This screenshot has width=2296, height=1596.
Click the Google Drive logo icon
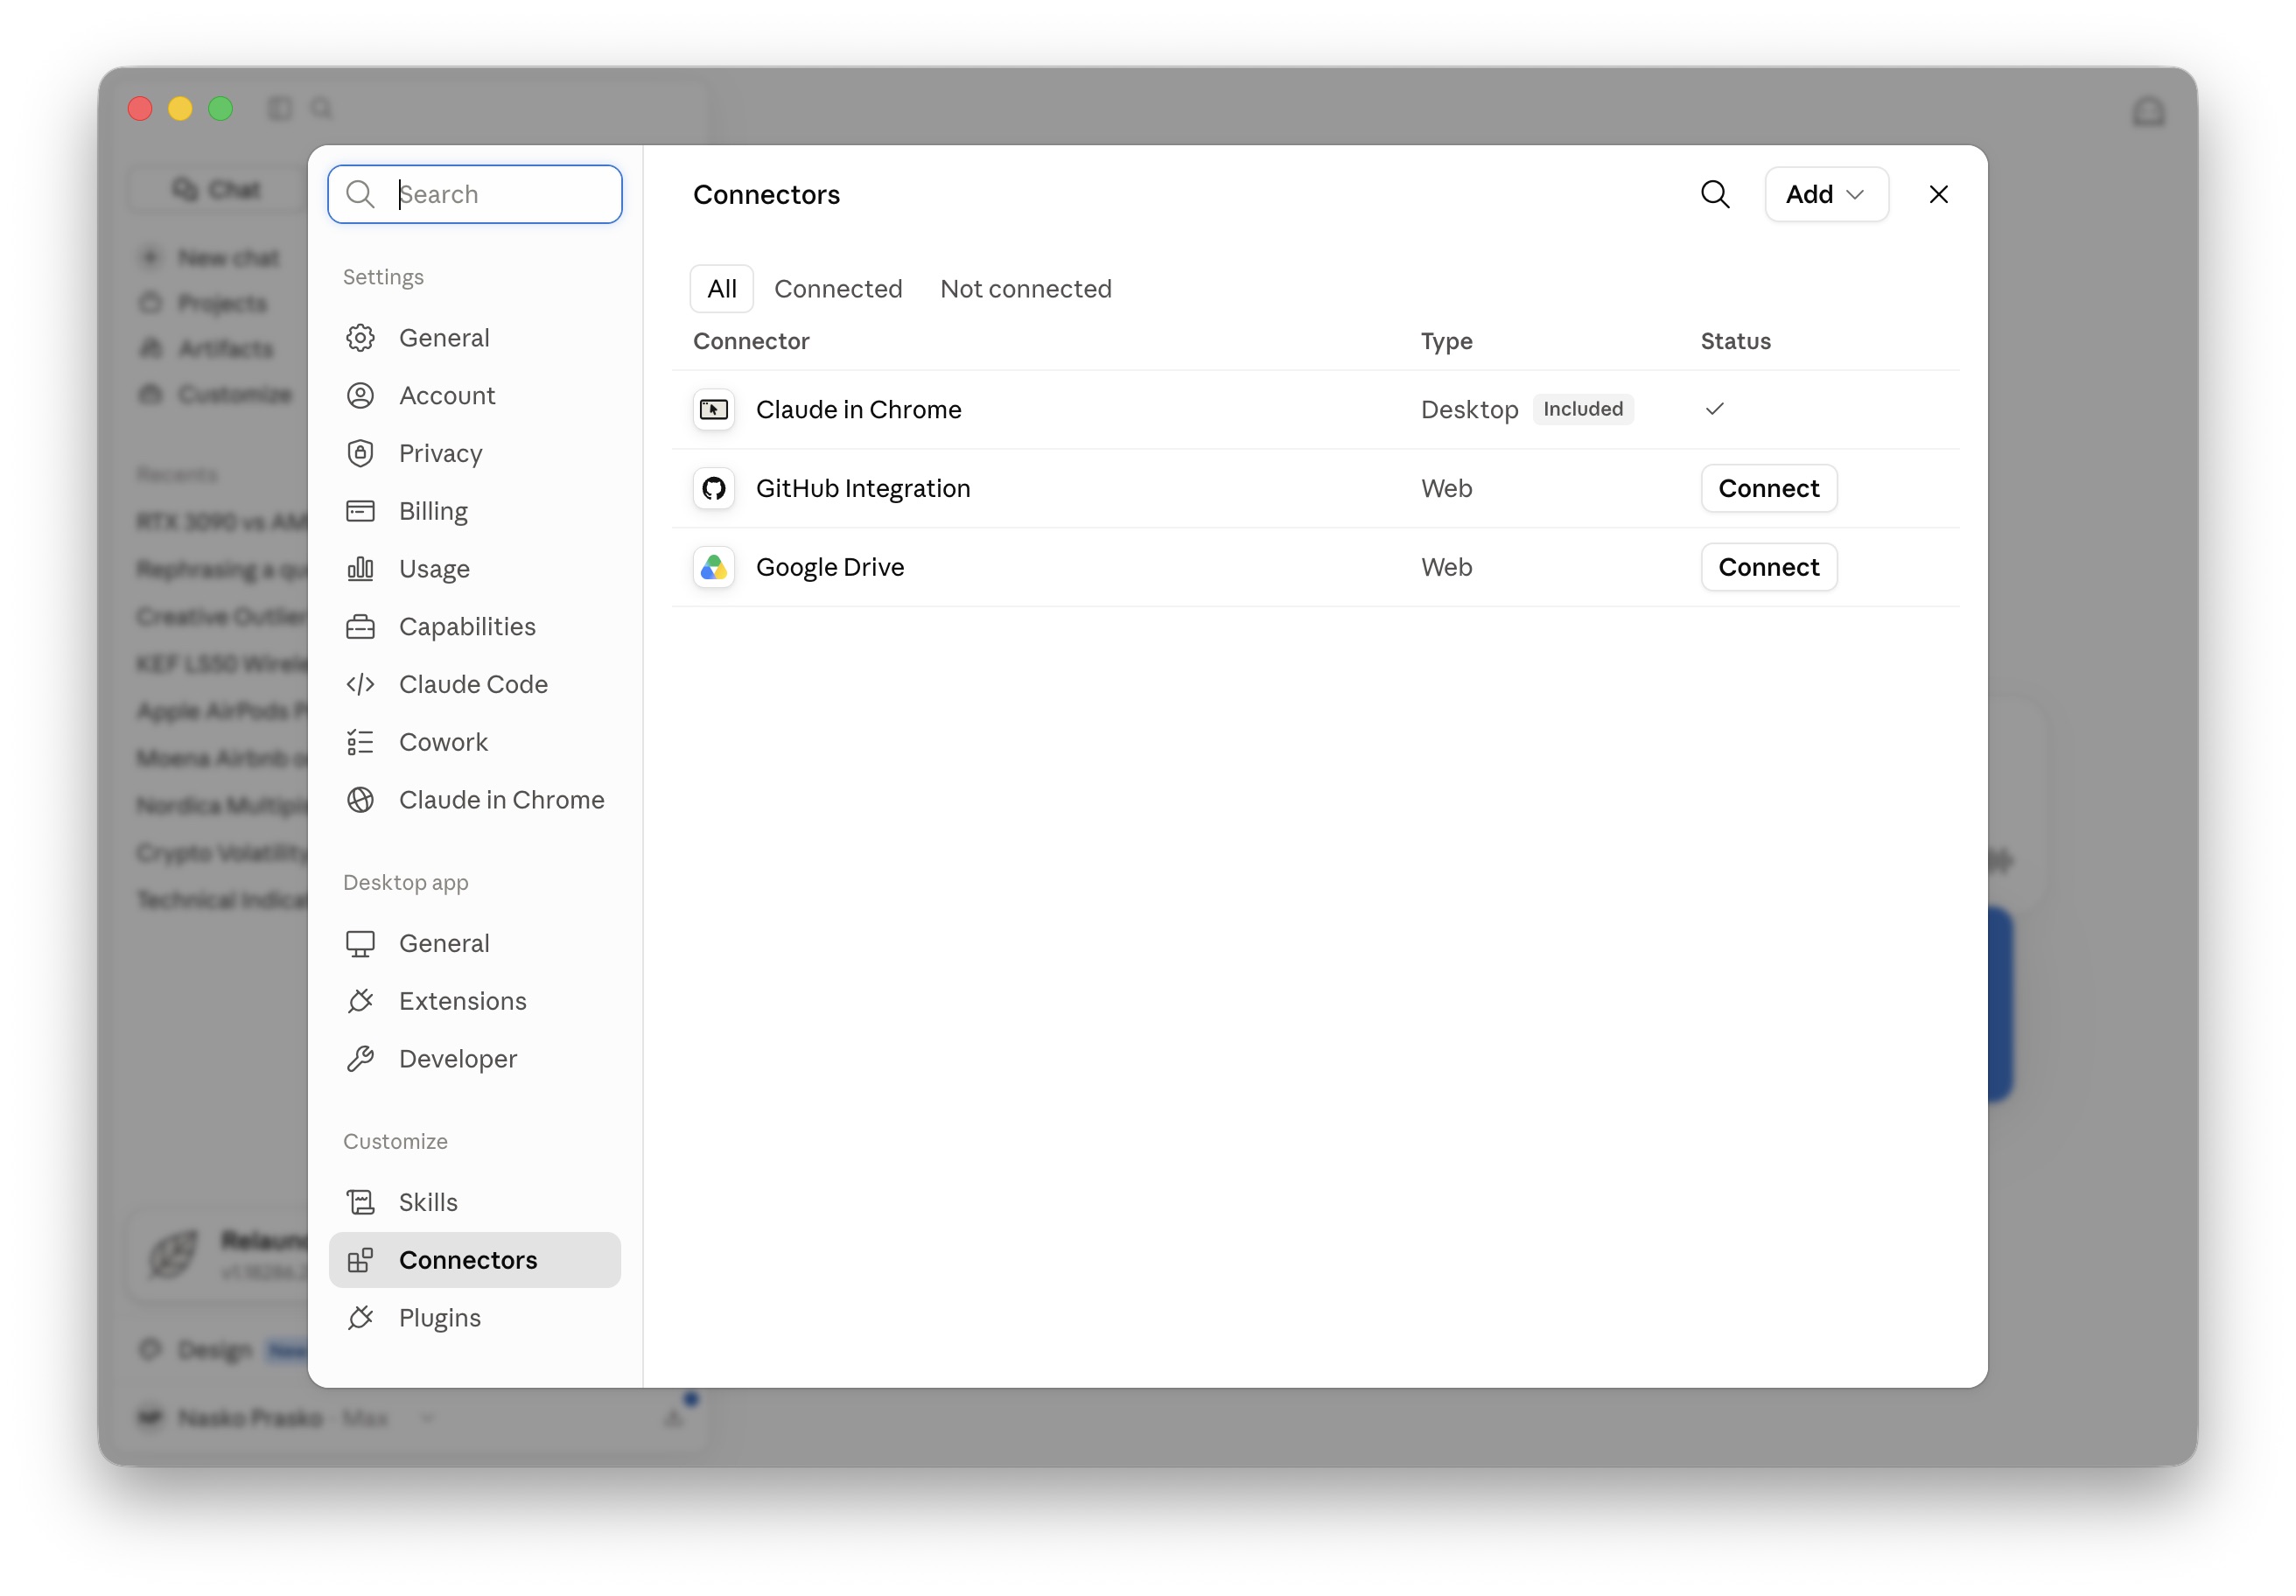(714, 568)
